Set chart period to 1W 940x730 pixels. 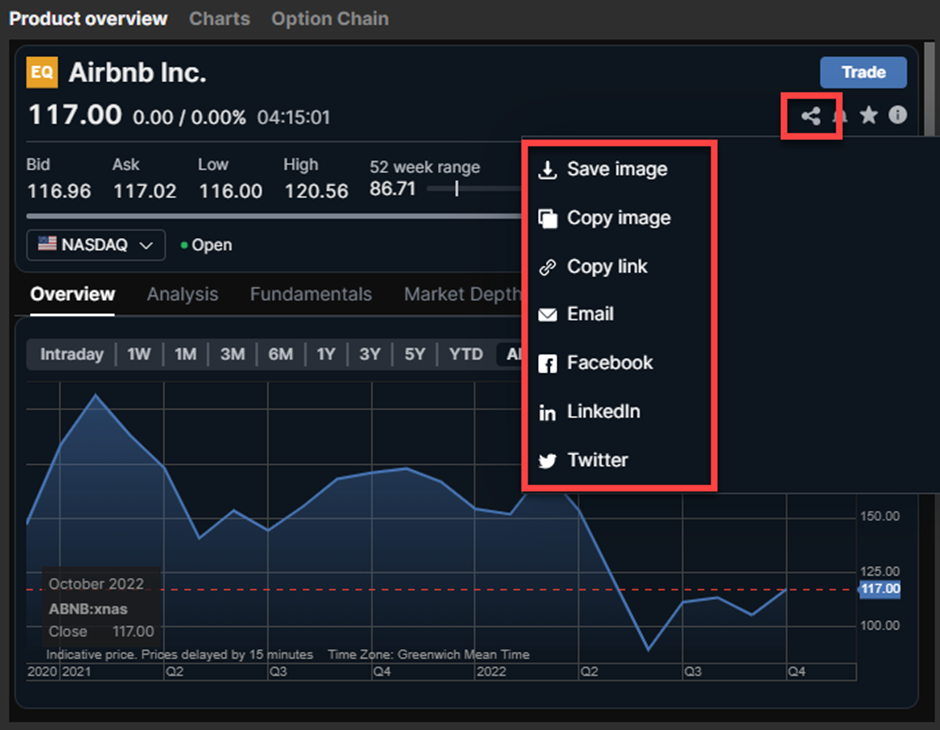[138, 354]
